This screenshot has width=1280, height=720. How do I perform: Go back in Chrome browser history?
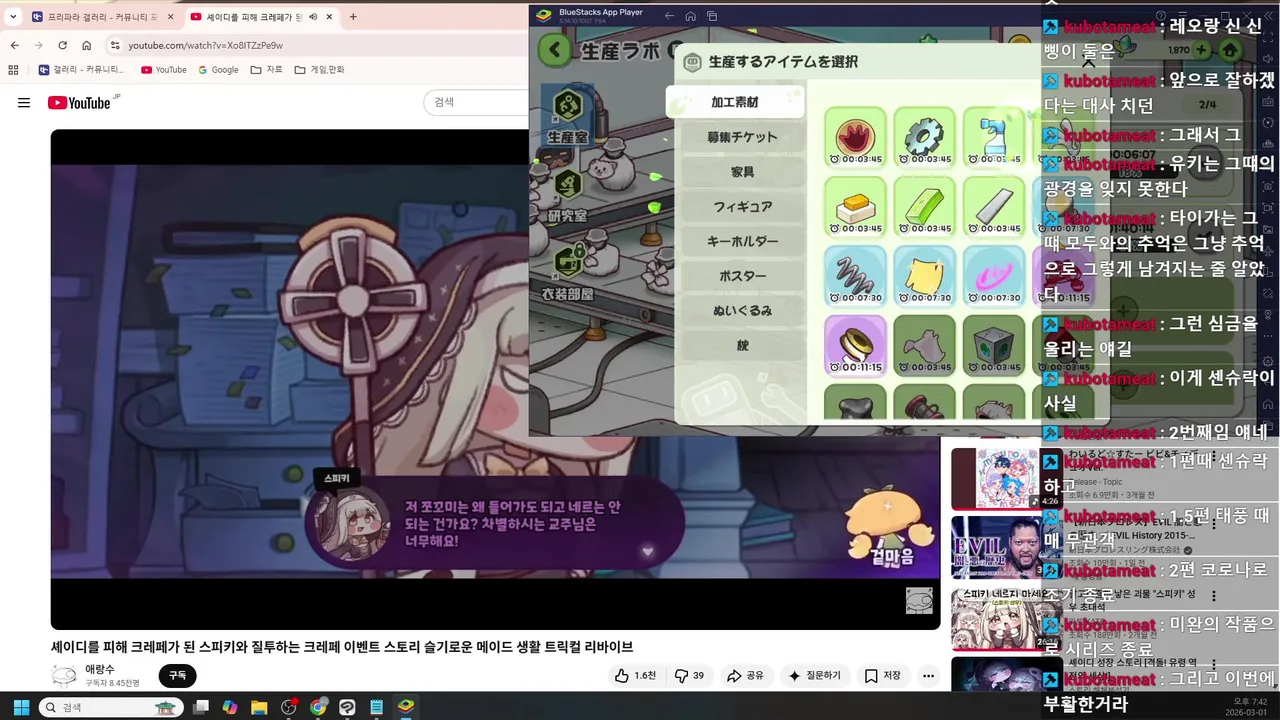coord(14,45)
